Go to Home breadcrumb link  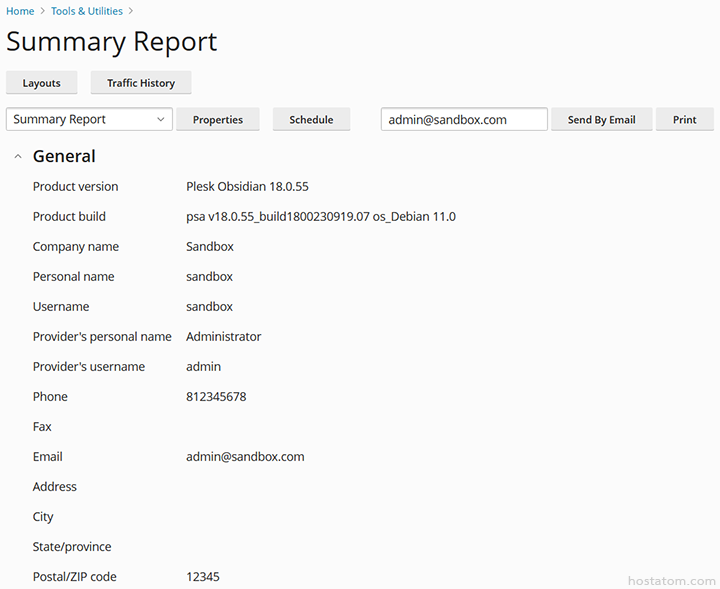click(20, 11)
